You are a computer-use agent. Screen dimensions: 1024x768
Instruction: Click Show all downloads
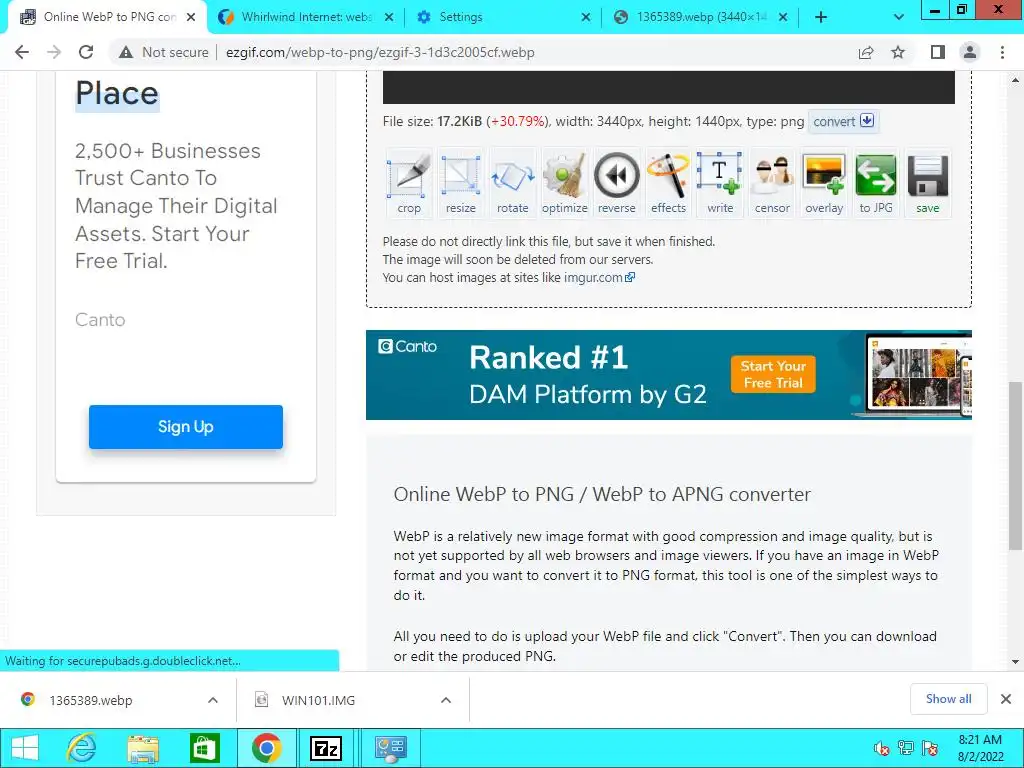pyautogui.click(x=948, y=699)
